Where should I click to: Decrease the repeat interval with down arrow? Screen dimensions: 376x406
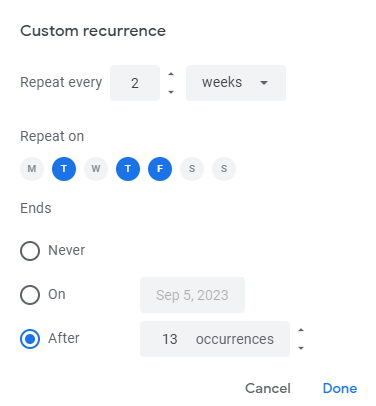[x=171, y=92]
